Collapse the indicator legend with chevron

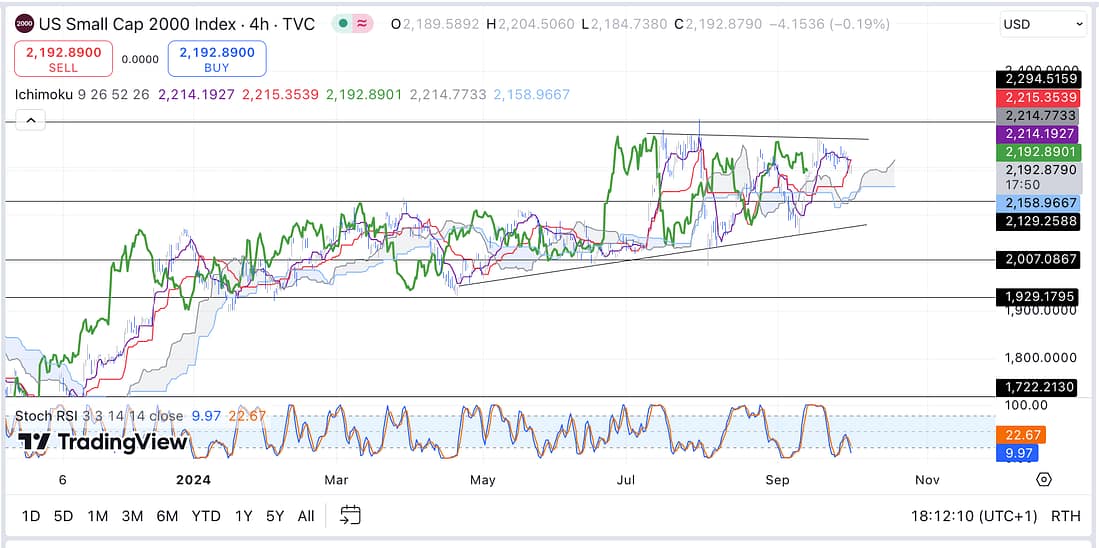click(x=30, y=121)
